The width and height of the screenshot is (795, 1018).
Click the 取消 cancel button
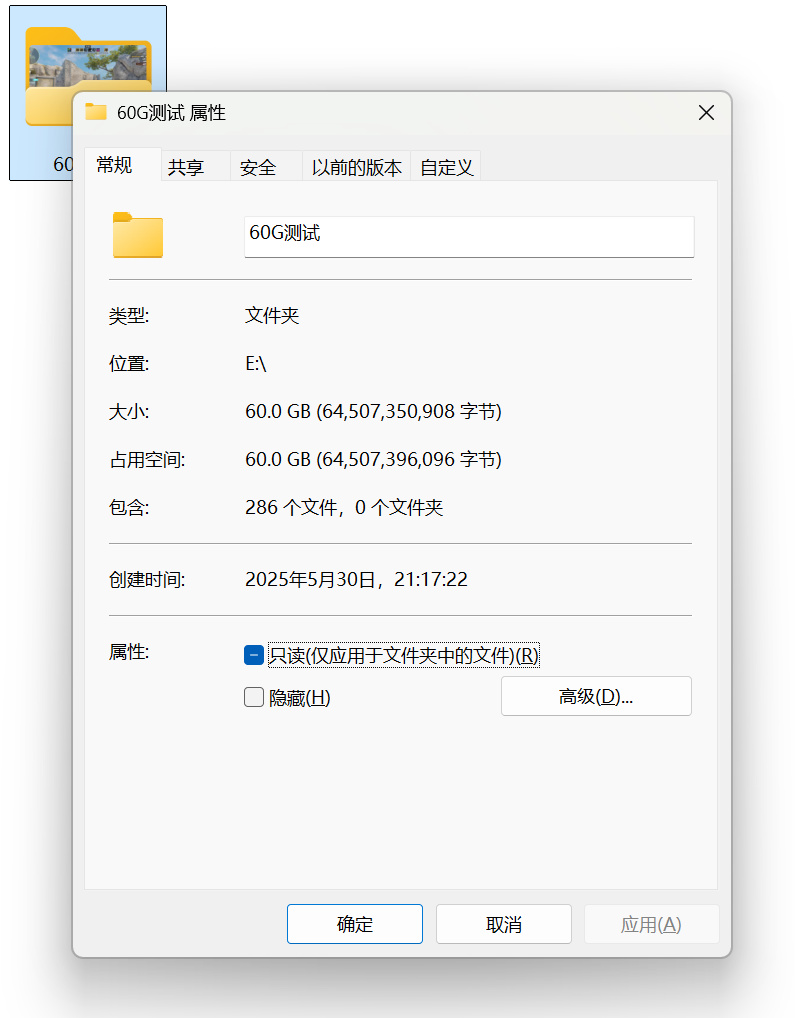click(x=504, y=924)
